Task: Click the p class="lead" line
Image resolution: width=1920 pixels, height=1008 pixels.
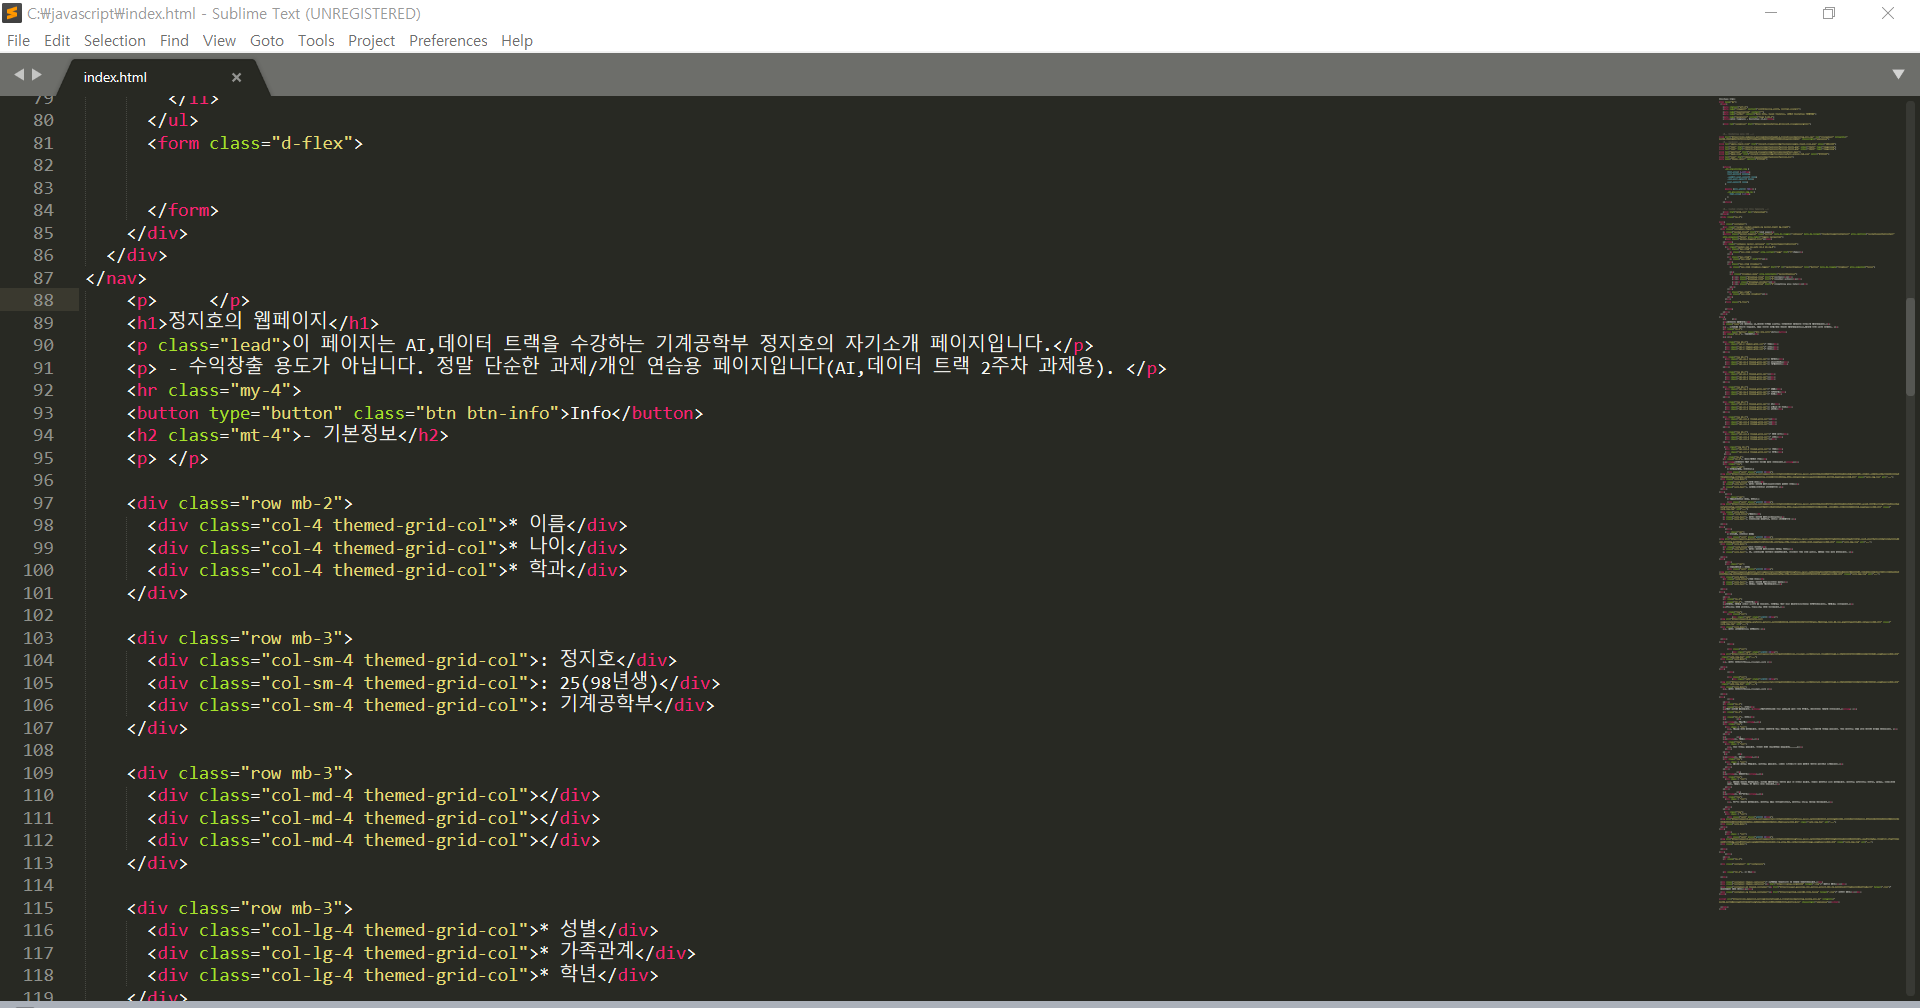Action: pos(610,345)
